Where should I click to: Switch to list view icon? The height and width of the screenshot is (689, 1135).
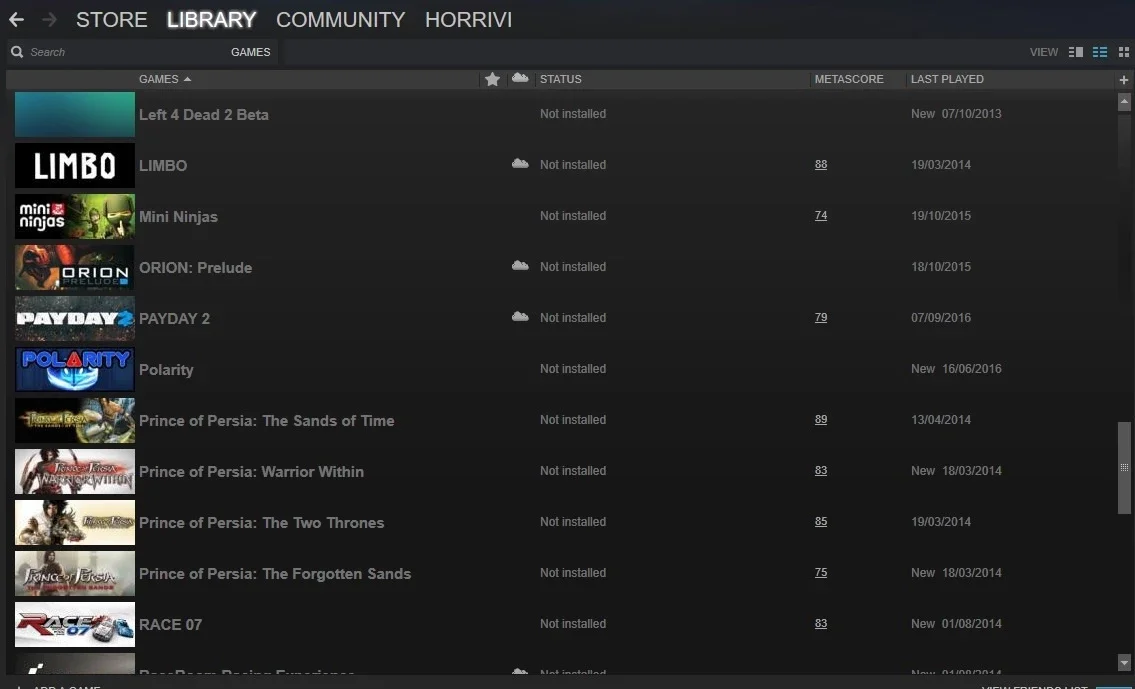pos(1100,52)
